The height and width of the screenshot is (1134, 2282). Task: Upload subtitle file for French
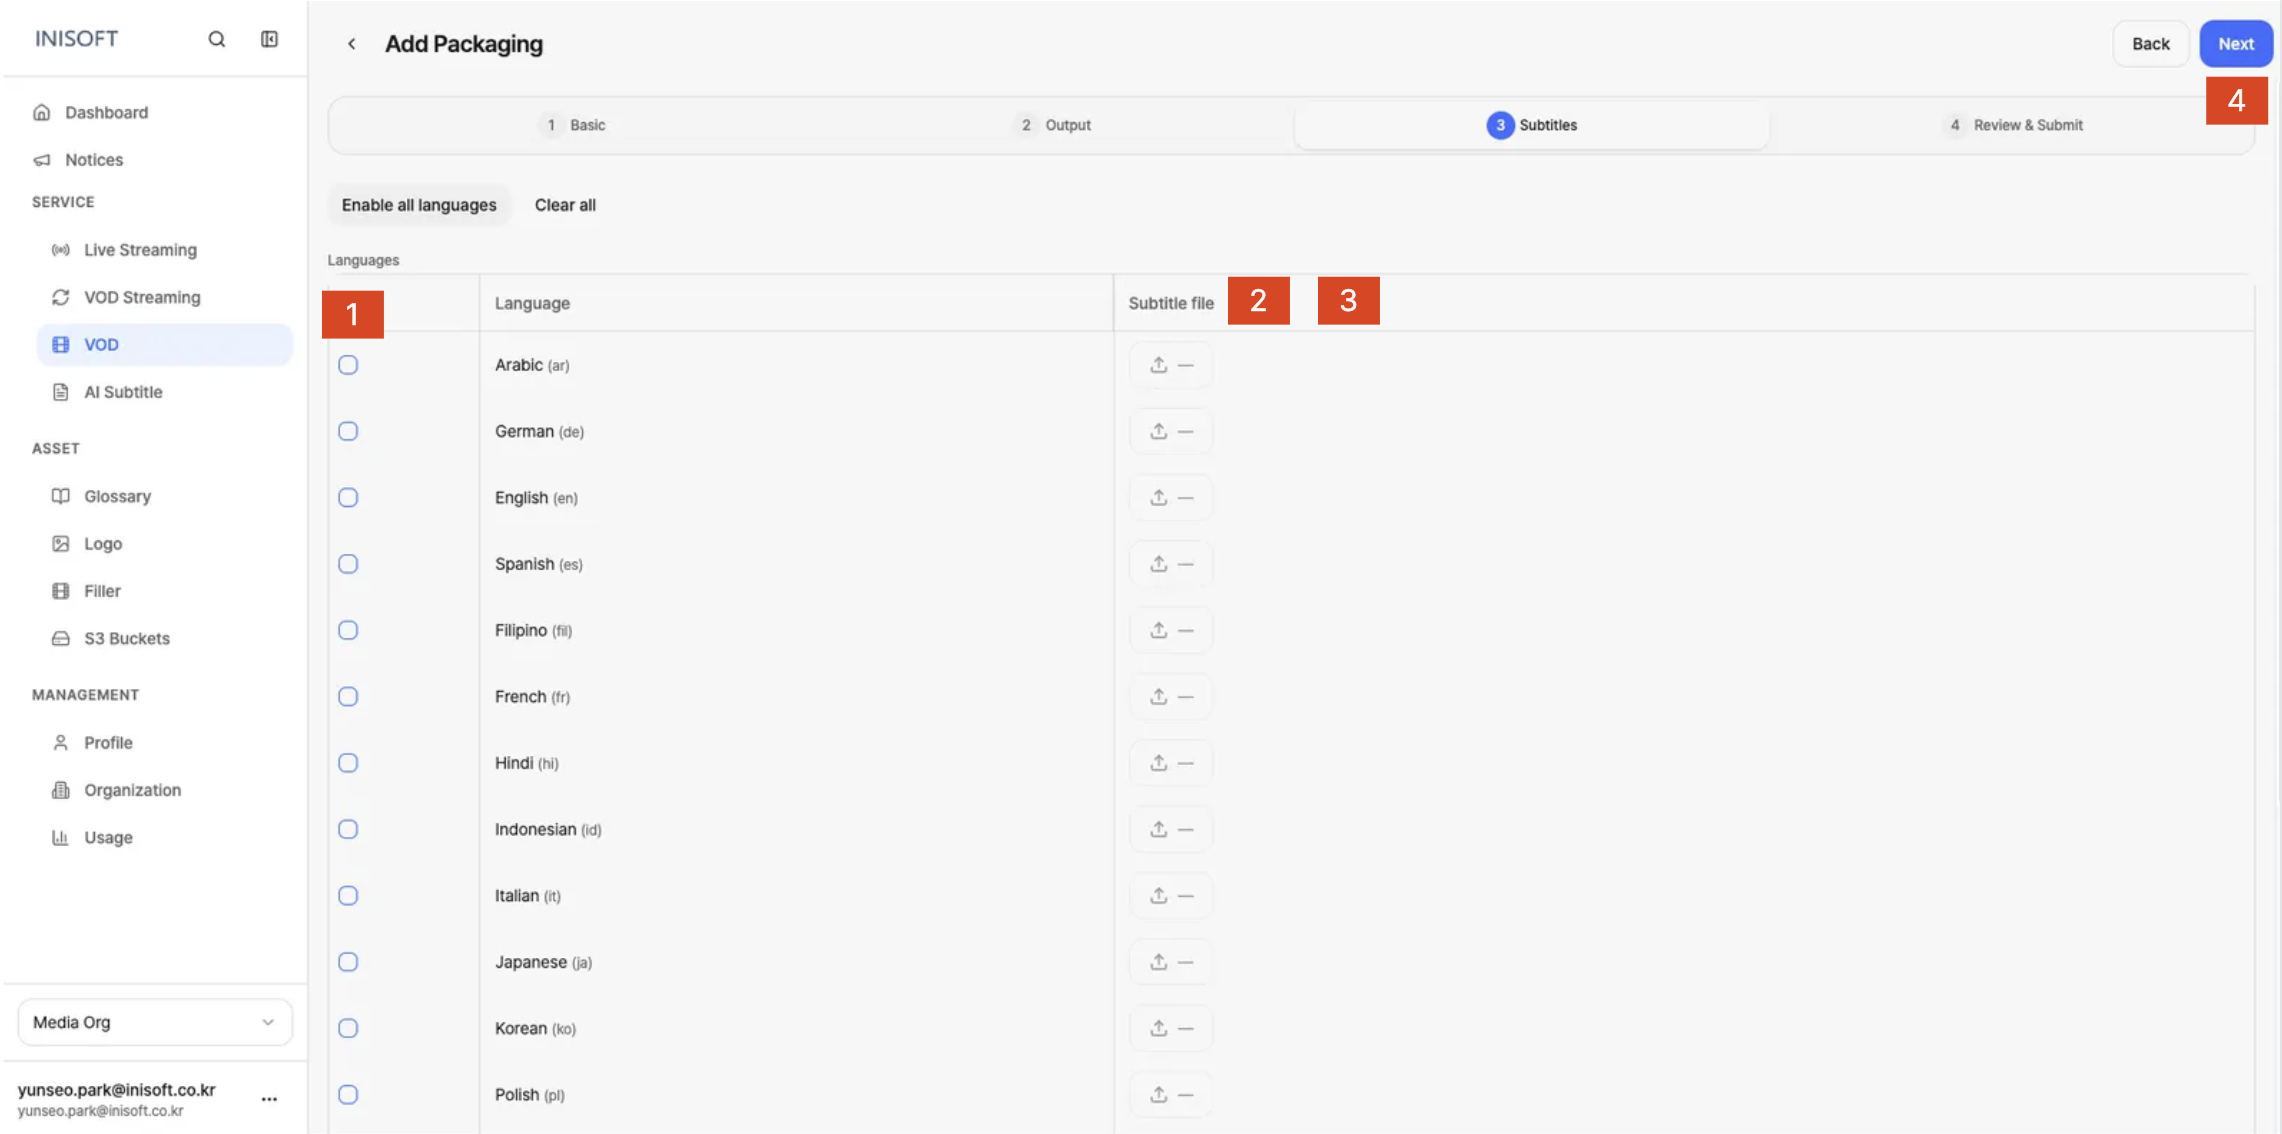pyautogui.click(x=1171, y=696)
